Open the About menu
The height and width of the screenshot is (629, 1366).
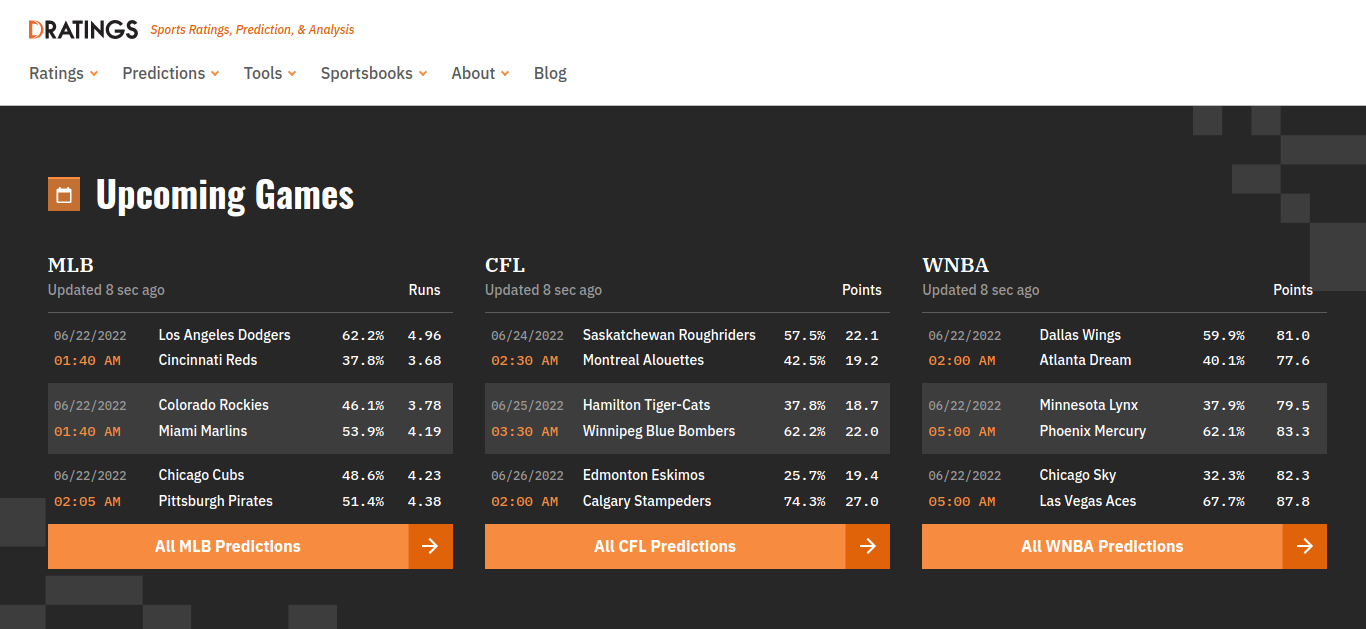[x=480, y=73]
